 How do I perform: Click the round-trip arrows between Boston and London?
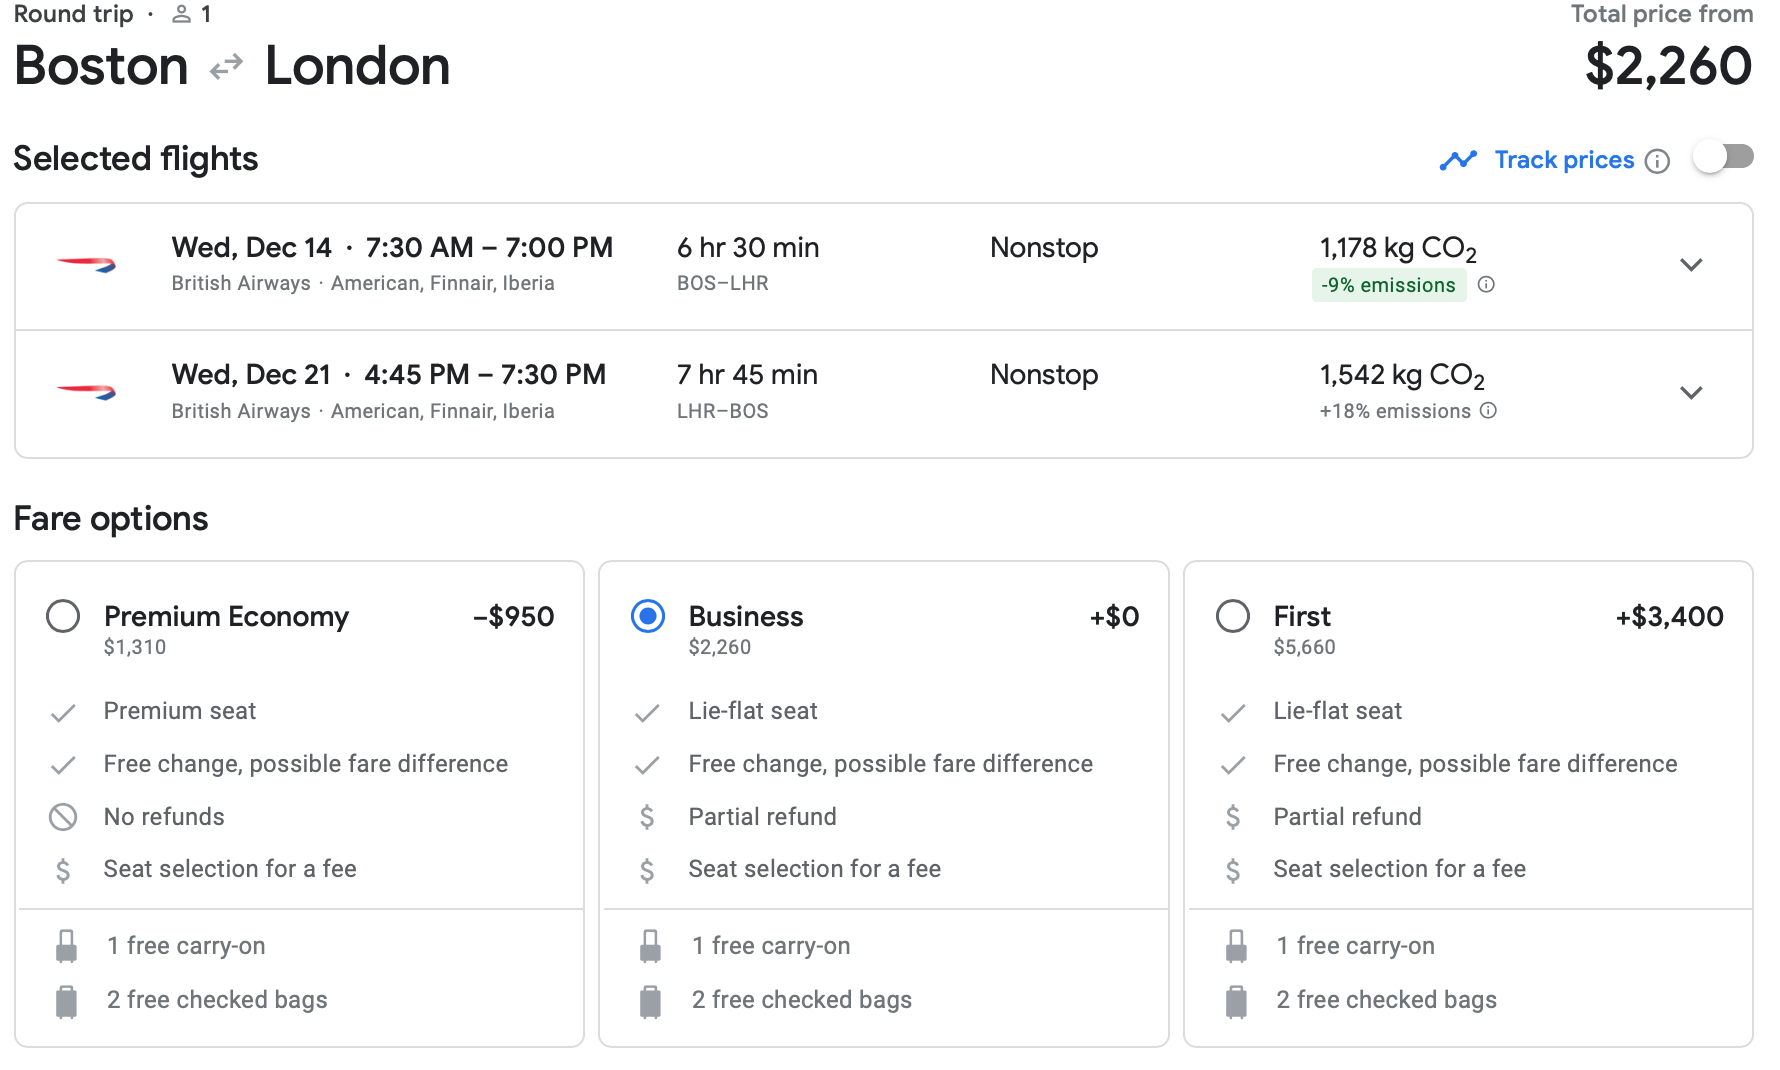(226, 67)
